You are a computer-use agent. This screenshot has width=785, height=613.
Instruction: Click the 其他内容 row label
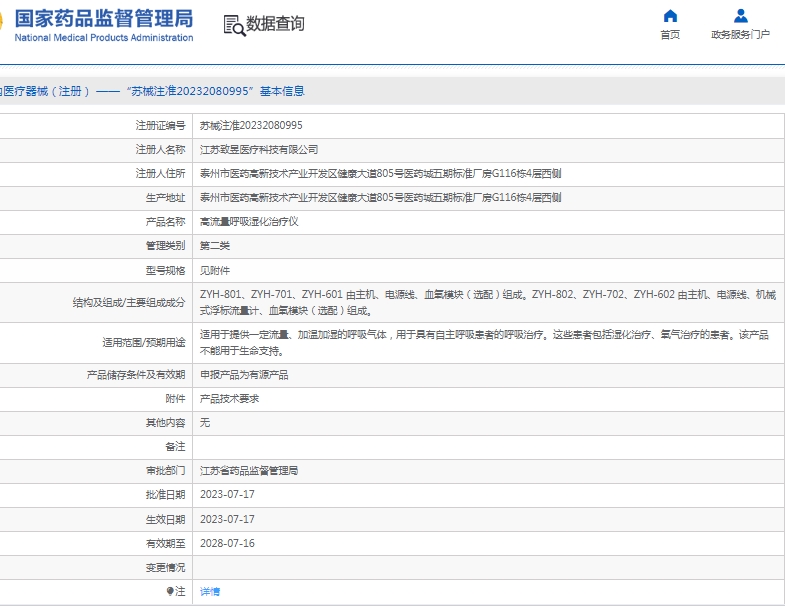pos(165,423)
